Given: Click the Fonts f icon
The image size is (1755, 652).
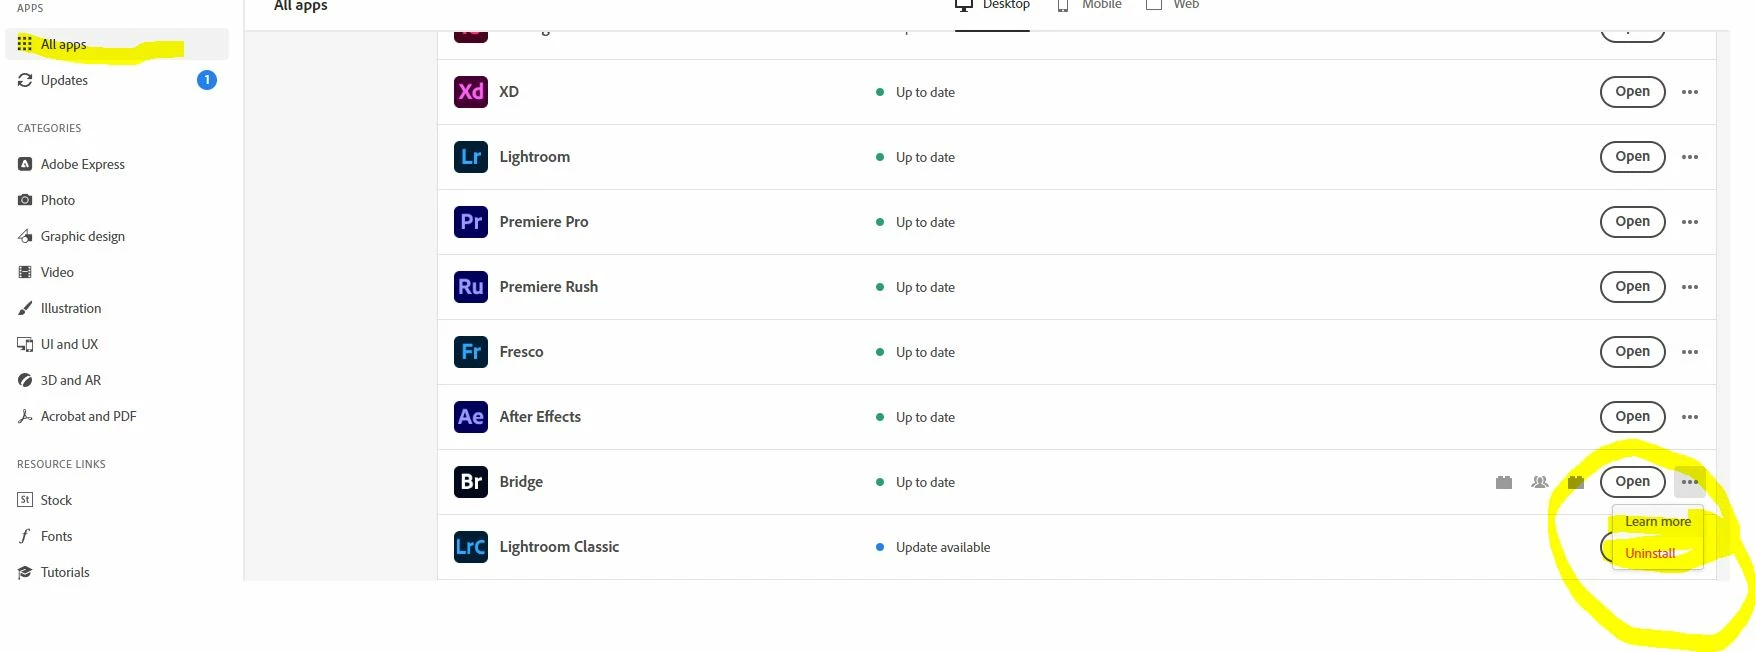Looking at the screenshot, I should [x=25, y=536].
